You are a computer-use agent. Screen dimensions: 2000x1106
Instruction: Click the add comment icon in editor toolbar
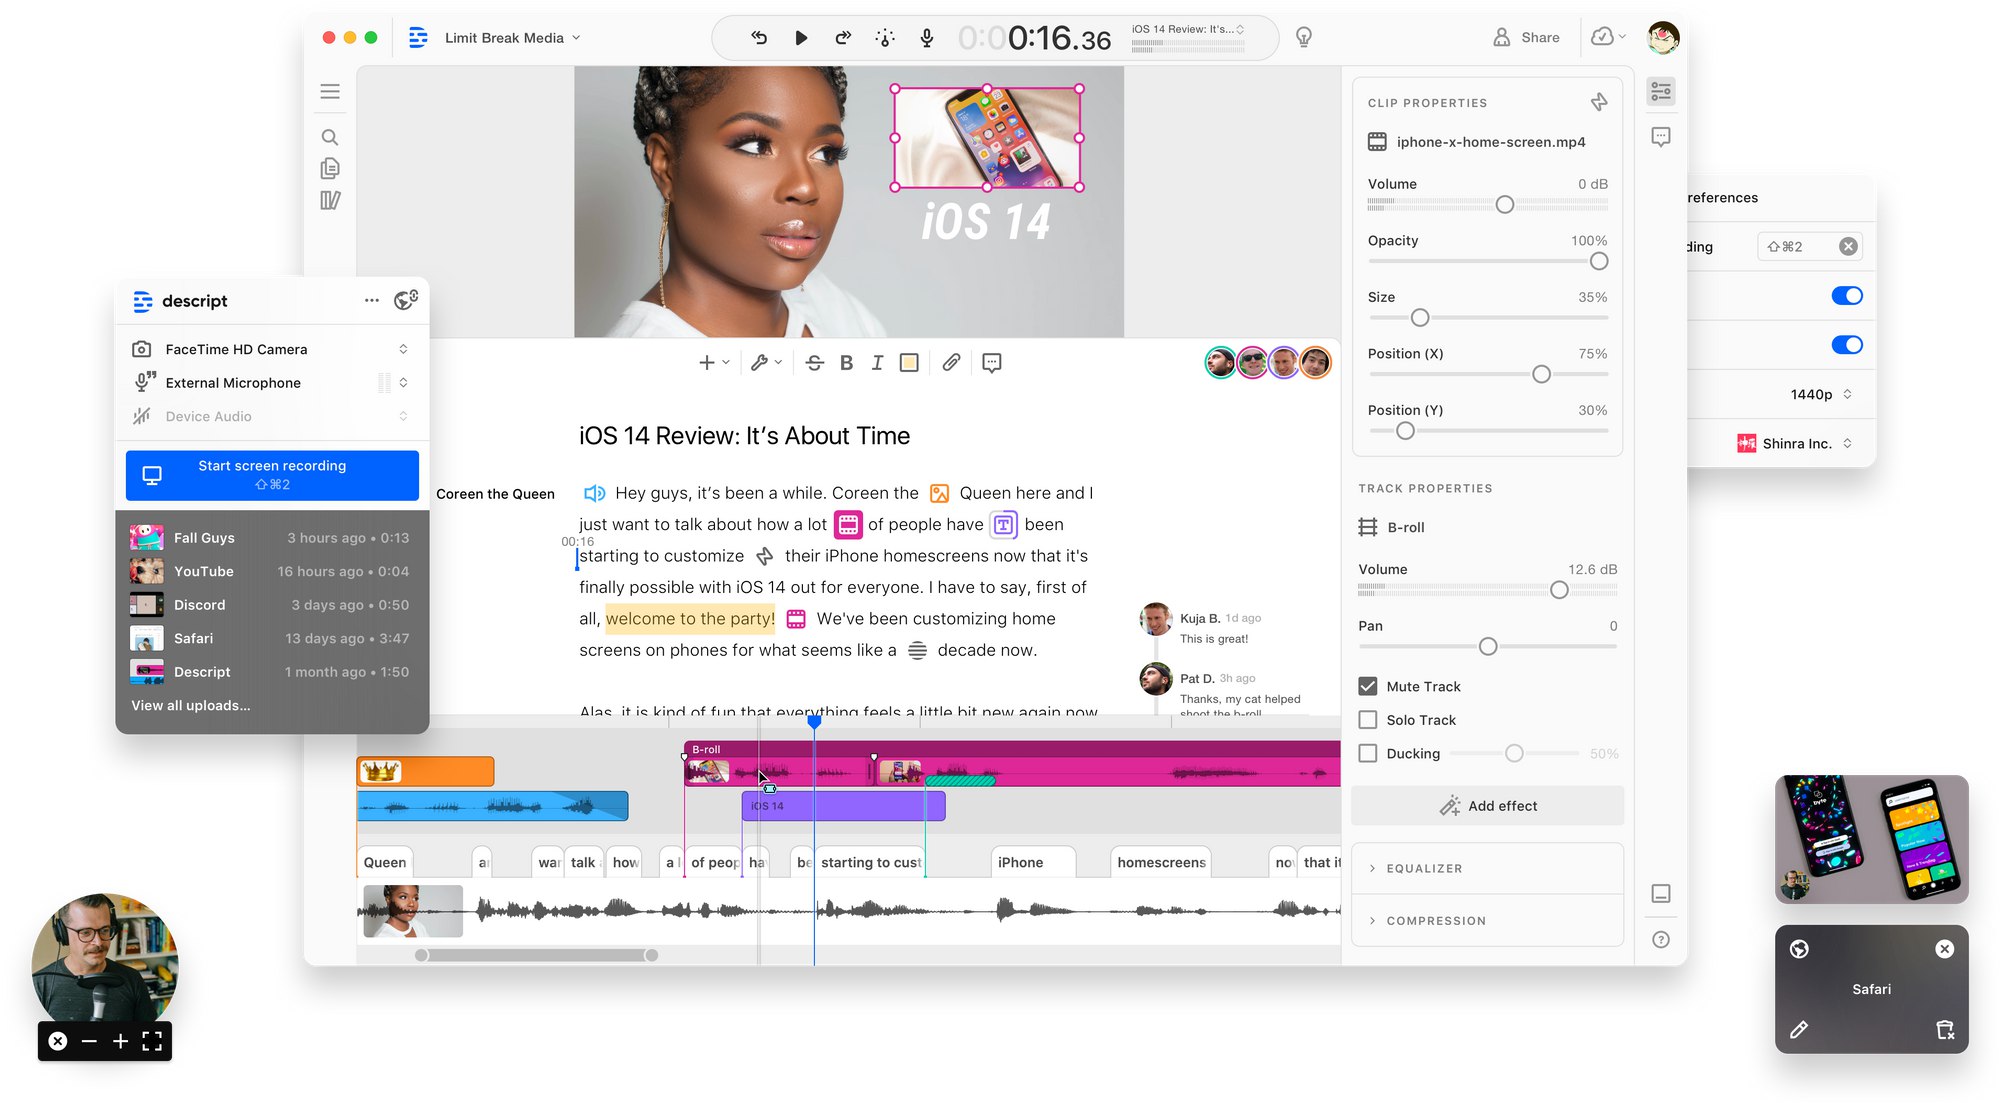(x=992, y=363)
